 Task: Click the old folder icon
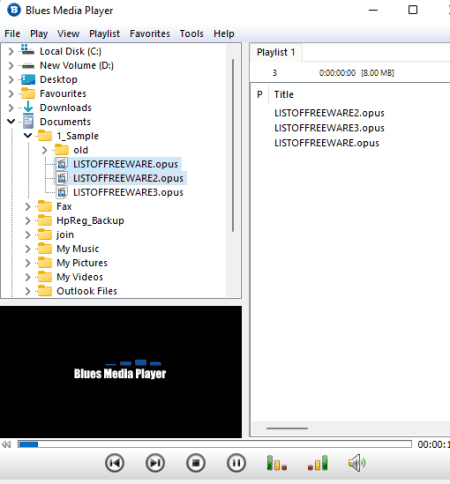[x=62, y=150]
